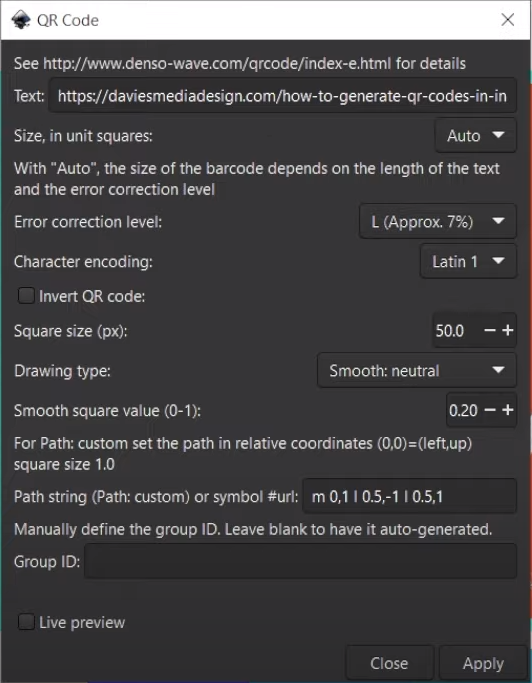Open Drawing type Smooth: neutral dropdown
Screen dimensions: 532x683
[417, 371]
